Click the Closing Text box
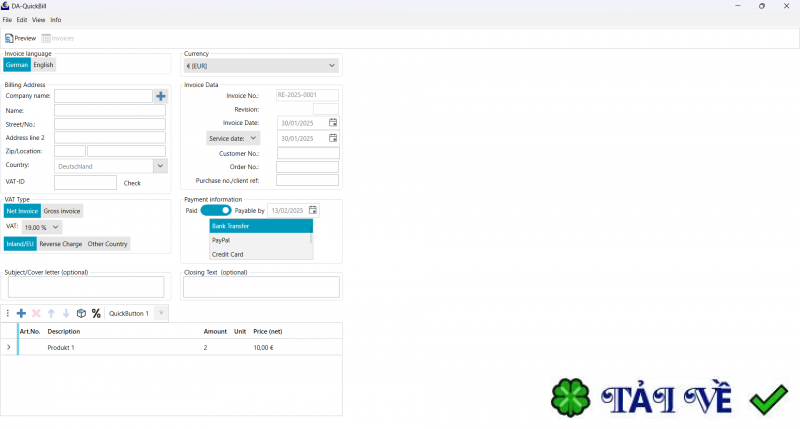 point(261,287)
